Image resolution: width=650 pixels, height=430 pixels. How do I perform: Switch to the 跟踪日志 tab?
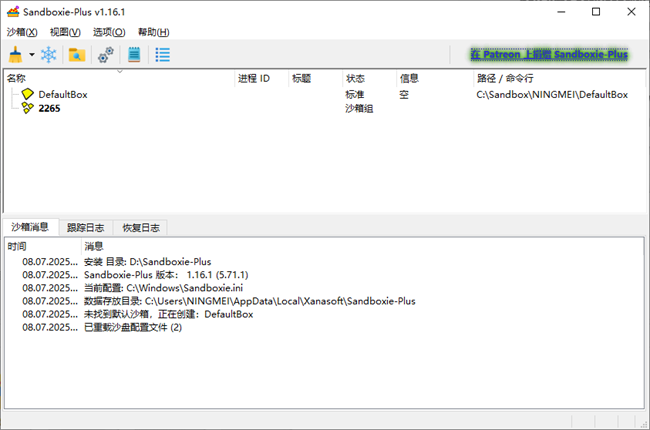(86, 228)
